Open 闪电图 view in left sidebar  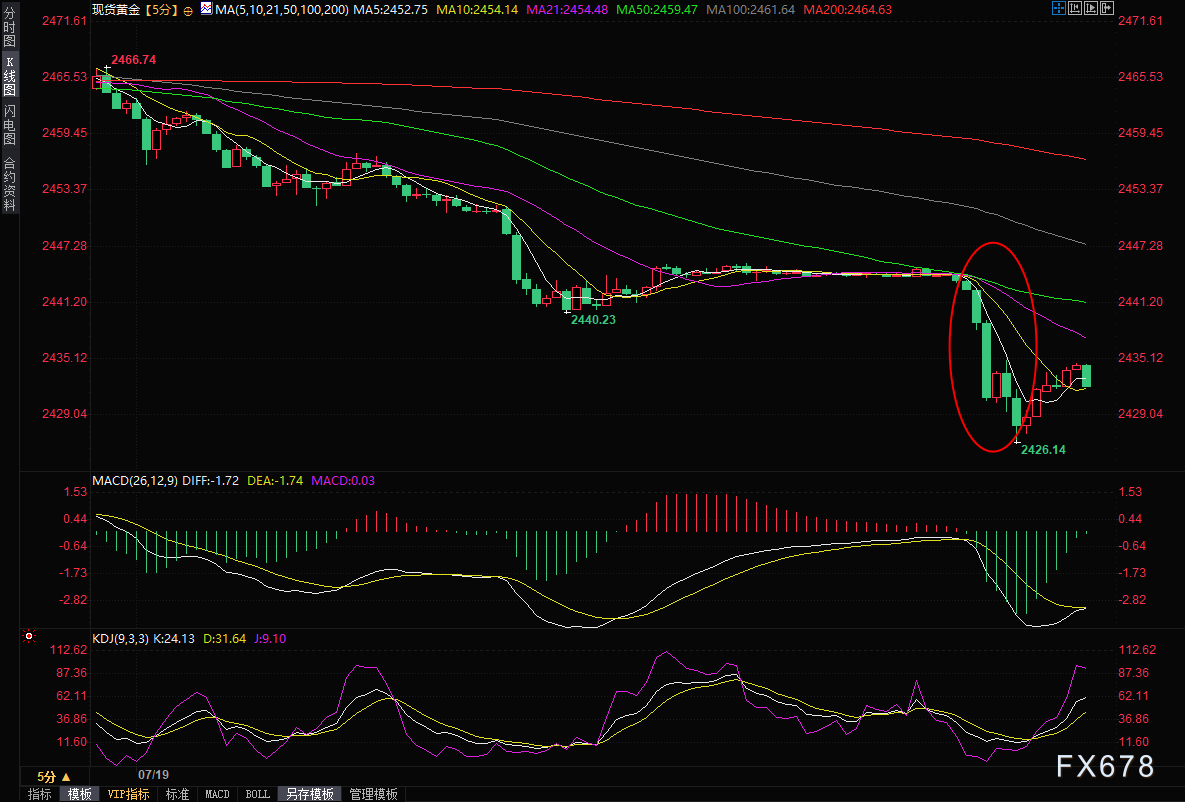[x=10, y=125]
